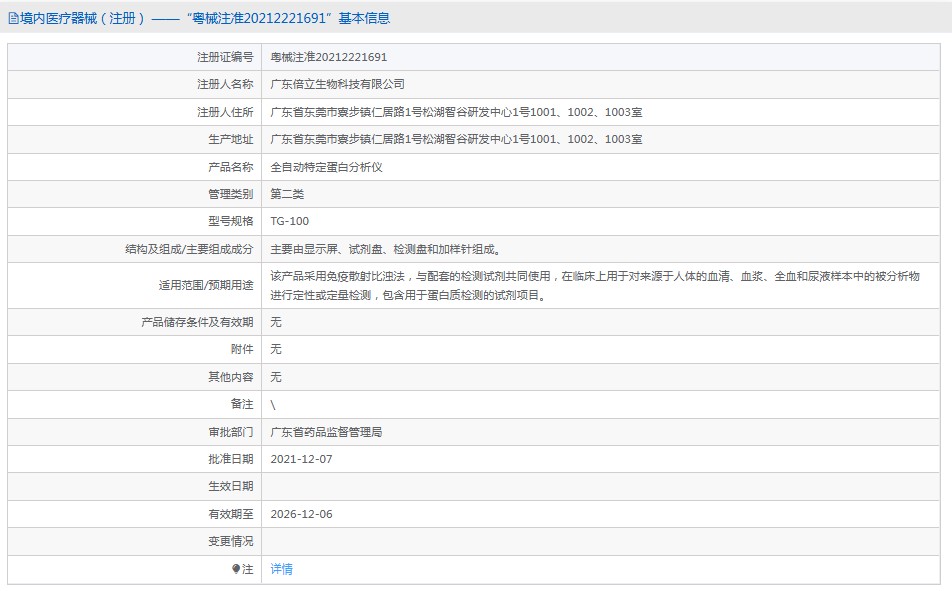Select management class value 第二类
The image size is (952, 591).
287,194
